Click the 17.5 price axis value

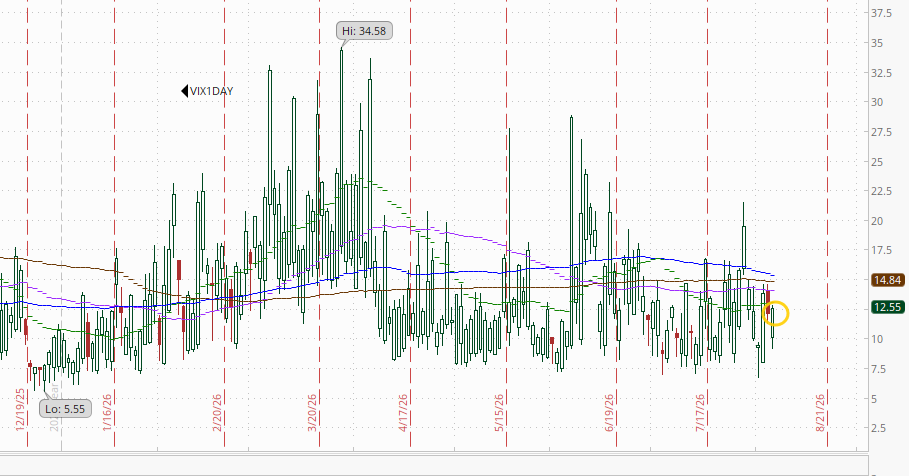coord(882,250)
